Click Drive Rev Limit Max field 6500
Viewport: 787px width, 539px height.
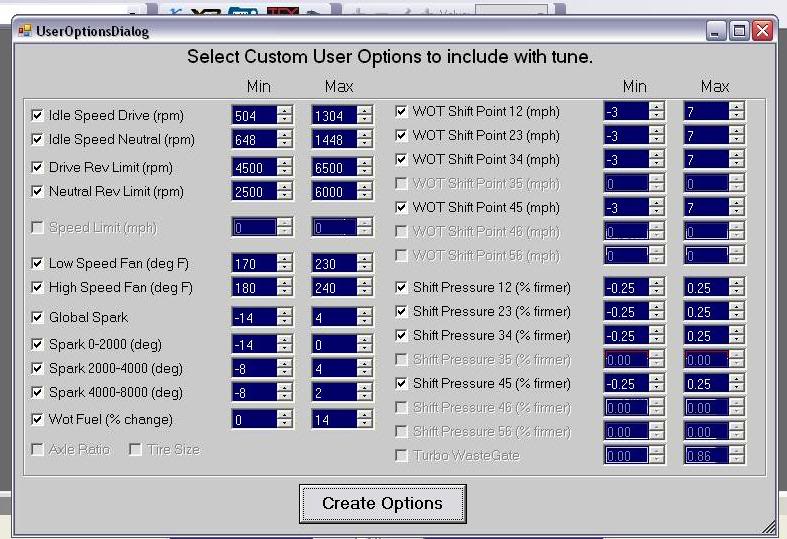pyautogui.click(x=334, y=168)
